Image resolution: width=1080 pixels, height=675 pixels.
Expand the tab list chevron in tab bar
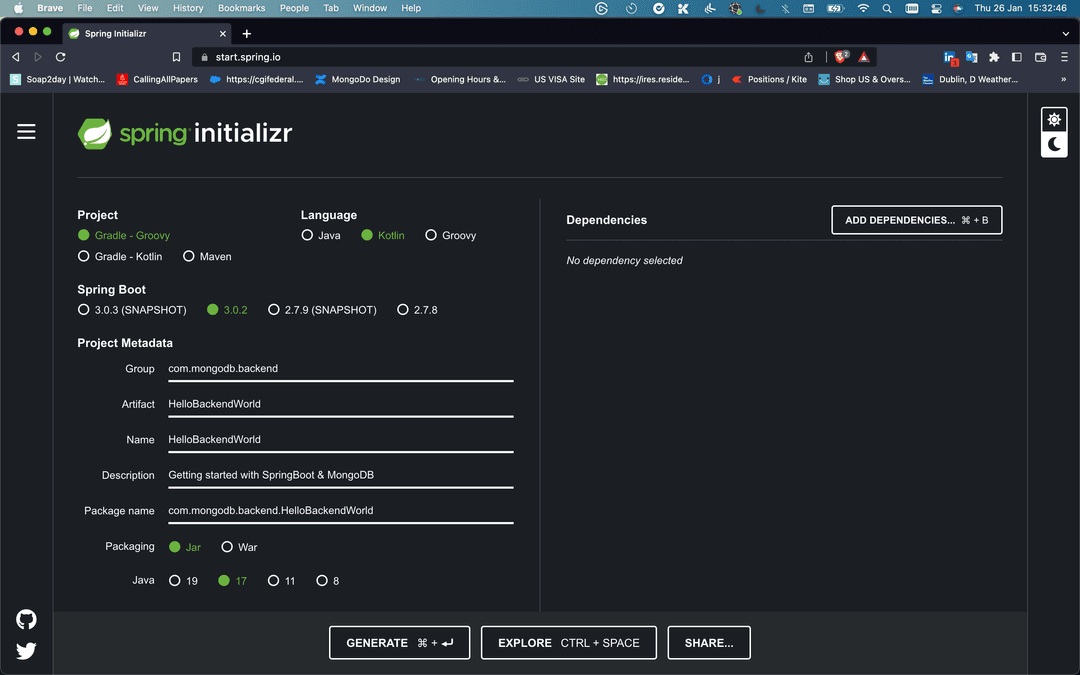(x=1064, y=33)
